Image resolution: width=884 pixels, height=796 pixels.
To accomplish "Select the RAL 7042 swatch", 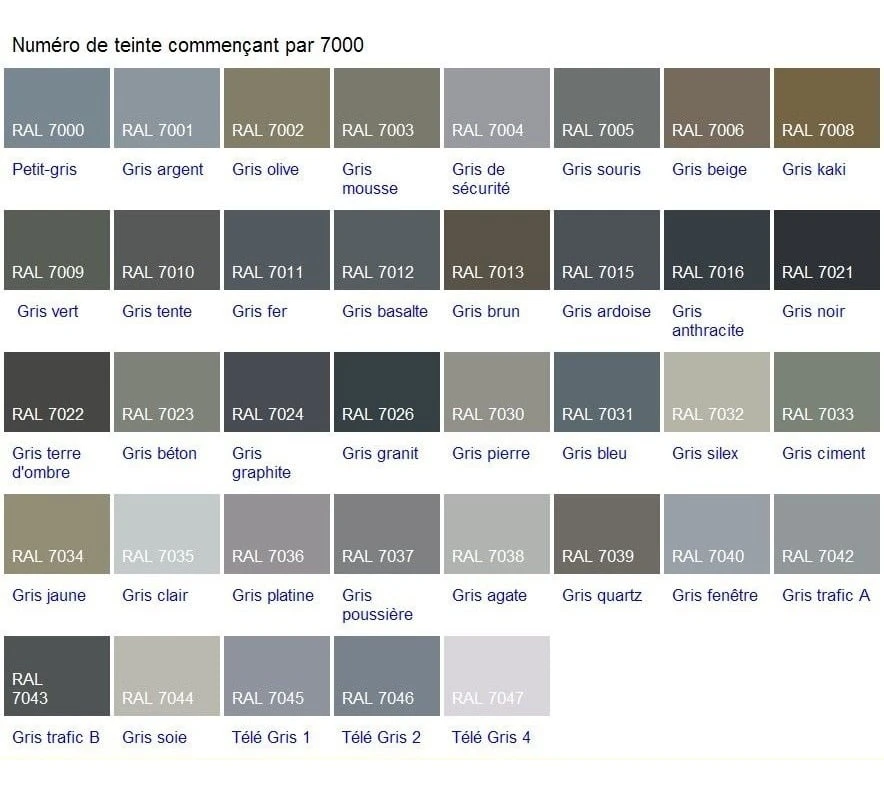I will coord(826,534).
